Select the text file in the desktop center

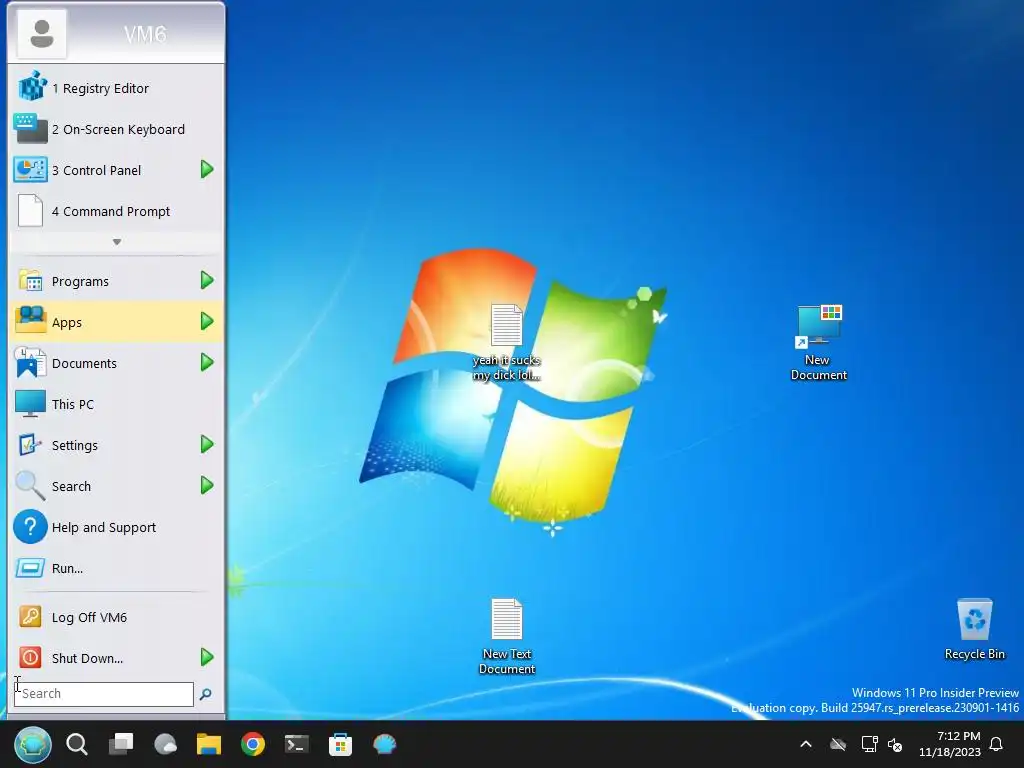pyautogui.click(x=507, y=342)
